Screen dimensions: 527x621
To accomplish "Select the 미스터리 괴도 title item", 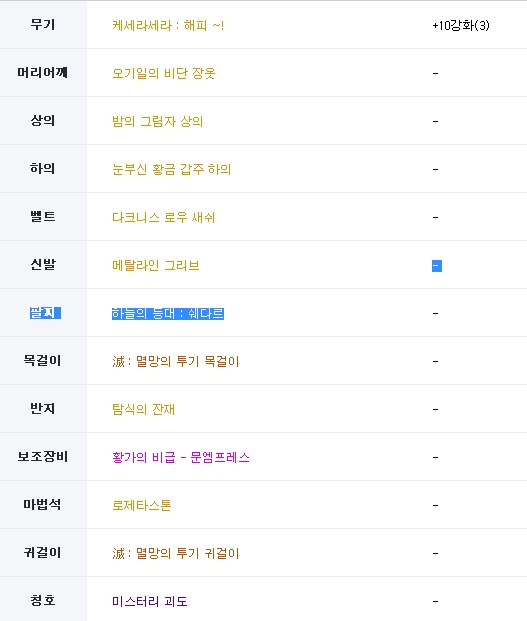I will point(150,601).
